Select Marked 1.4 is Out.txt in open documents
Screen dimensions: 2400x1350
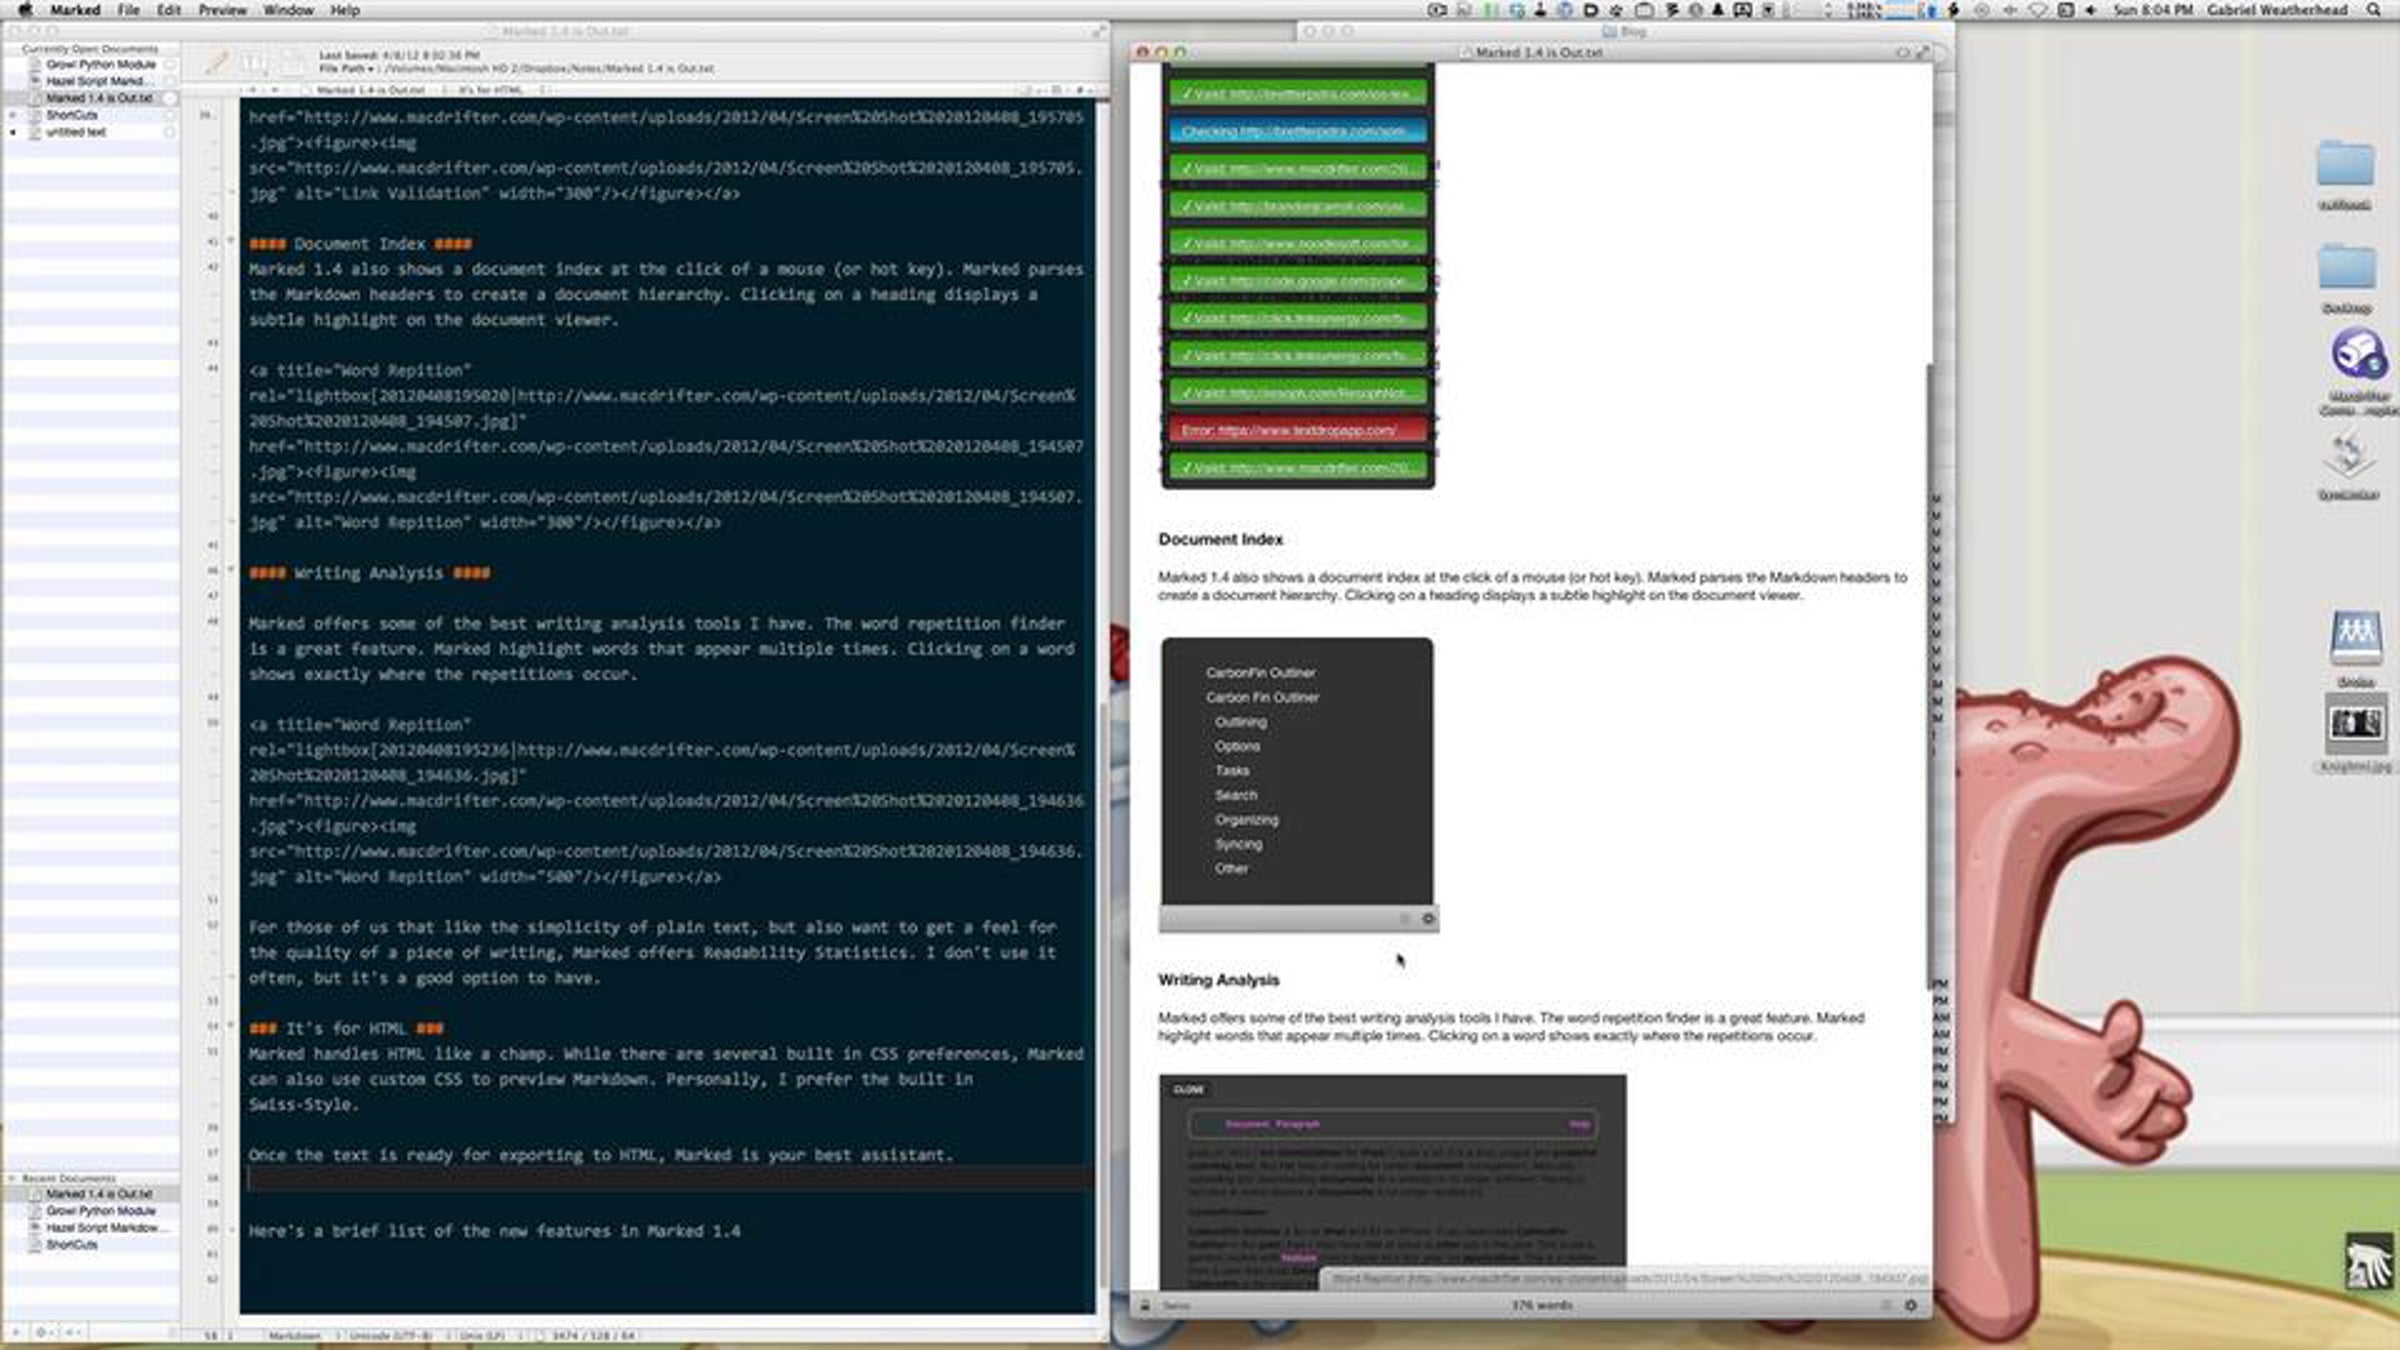point(99,98)
